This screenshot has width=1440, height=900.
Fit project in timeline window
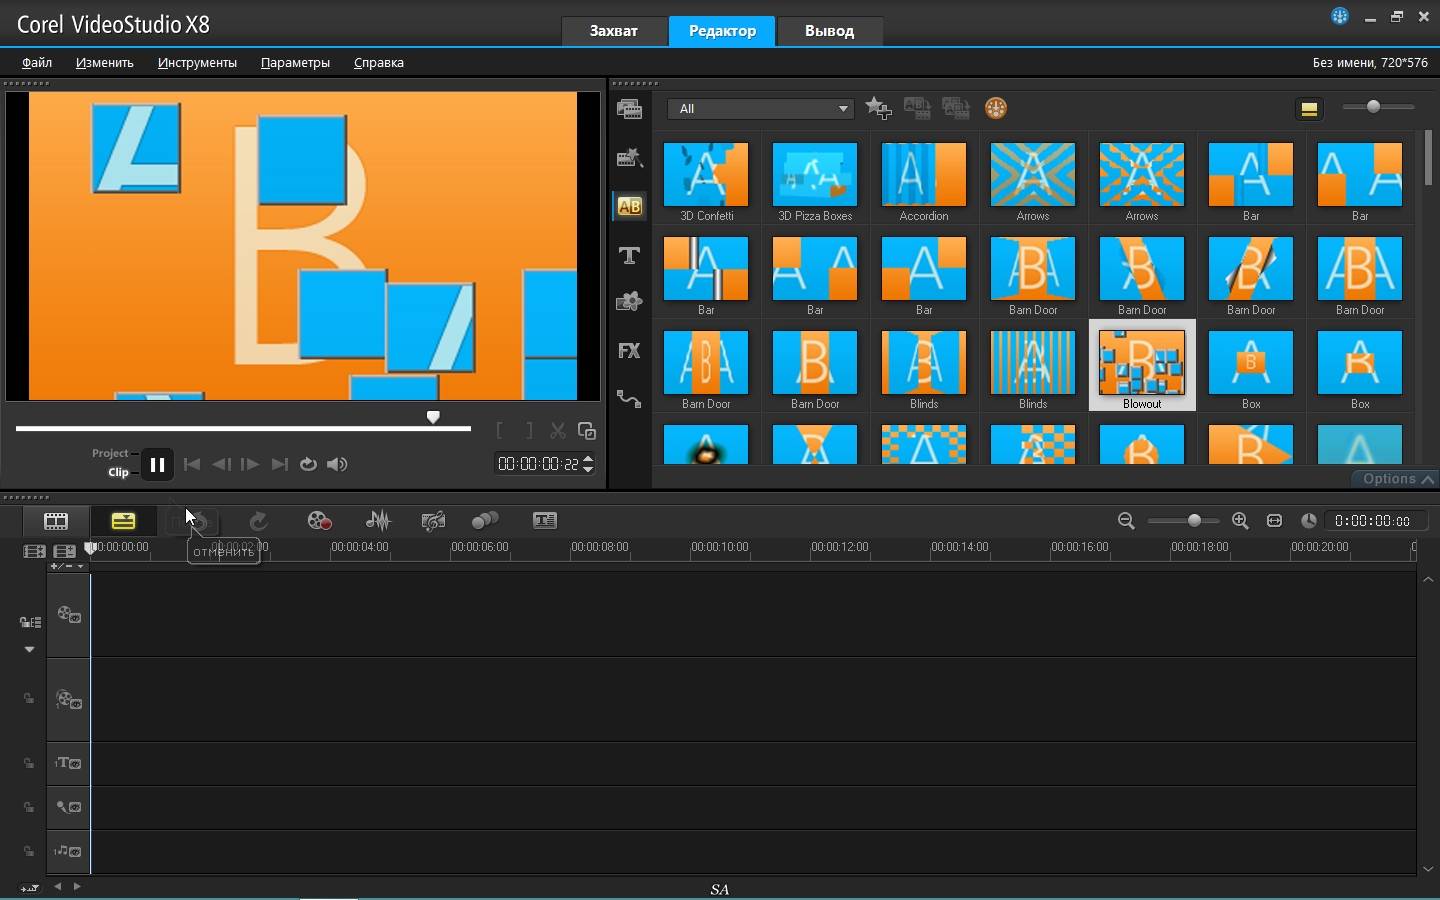[x=1274, y=521]
